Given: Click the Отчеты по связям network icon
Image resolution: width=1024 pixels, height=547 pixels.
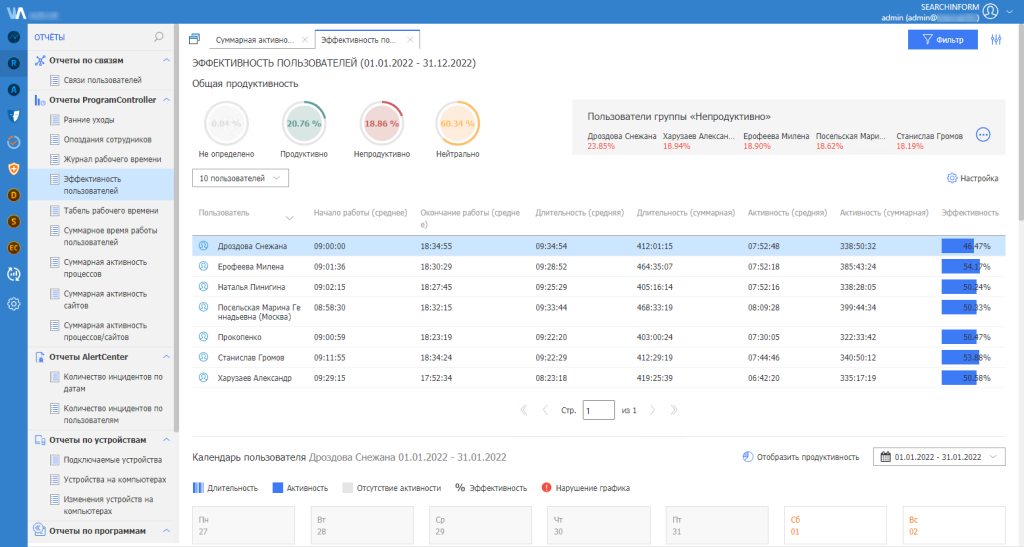Looking at the screenshot, I should point(40,61).
